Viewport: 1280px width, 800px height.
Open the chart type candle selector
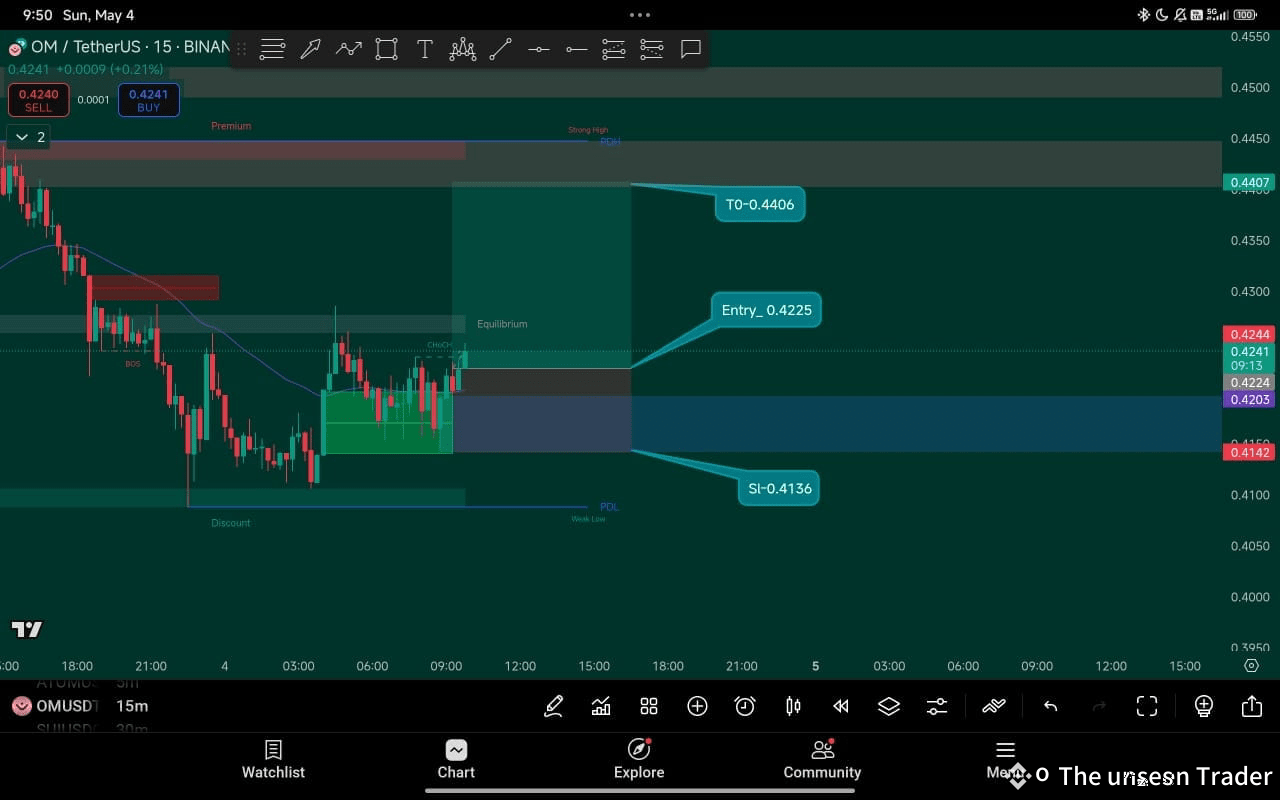pyautogui.click(x=793, y=706)
